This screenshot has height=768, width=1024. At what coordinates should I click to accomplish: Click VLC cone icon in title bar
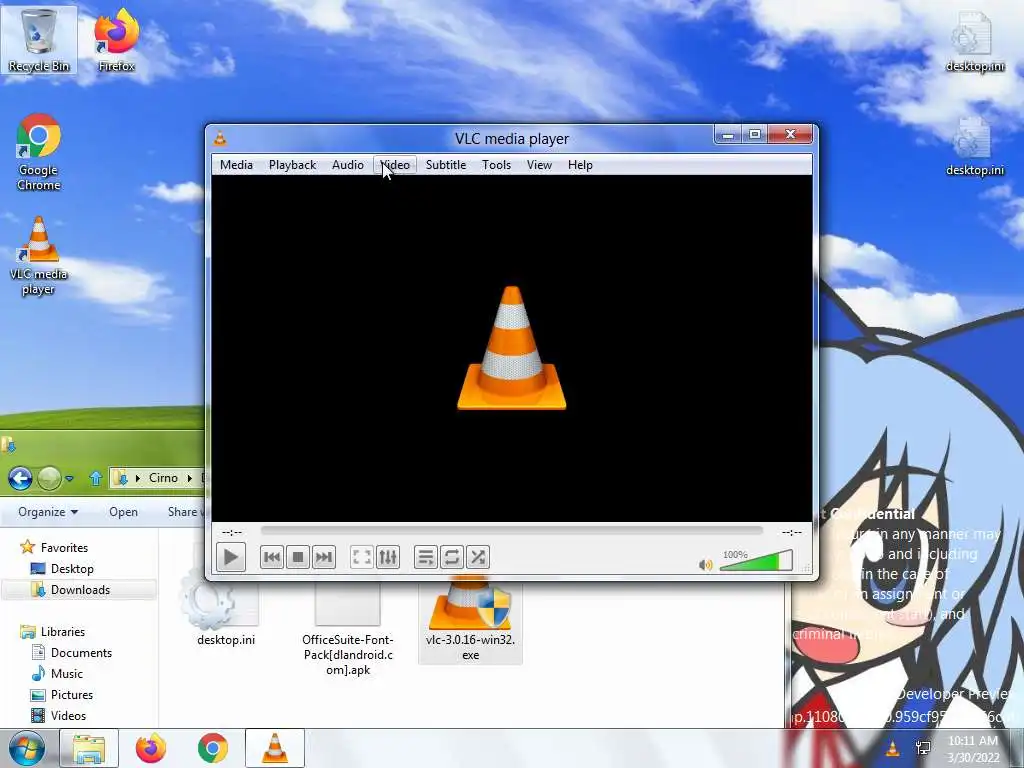click(221, 138)
